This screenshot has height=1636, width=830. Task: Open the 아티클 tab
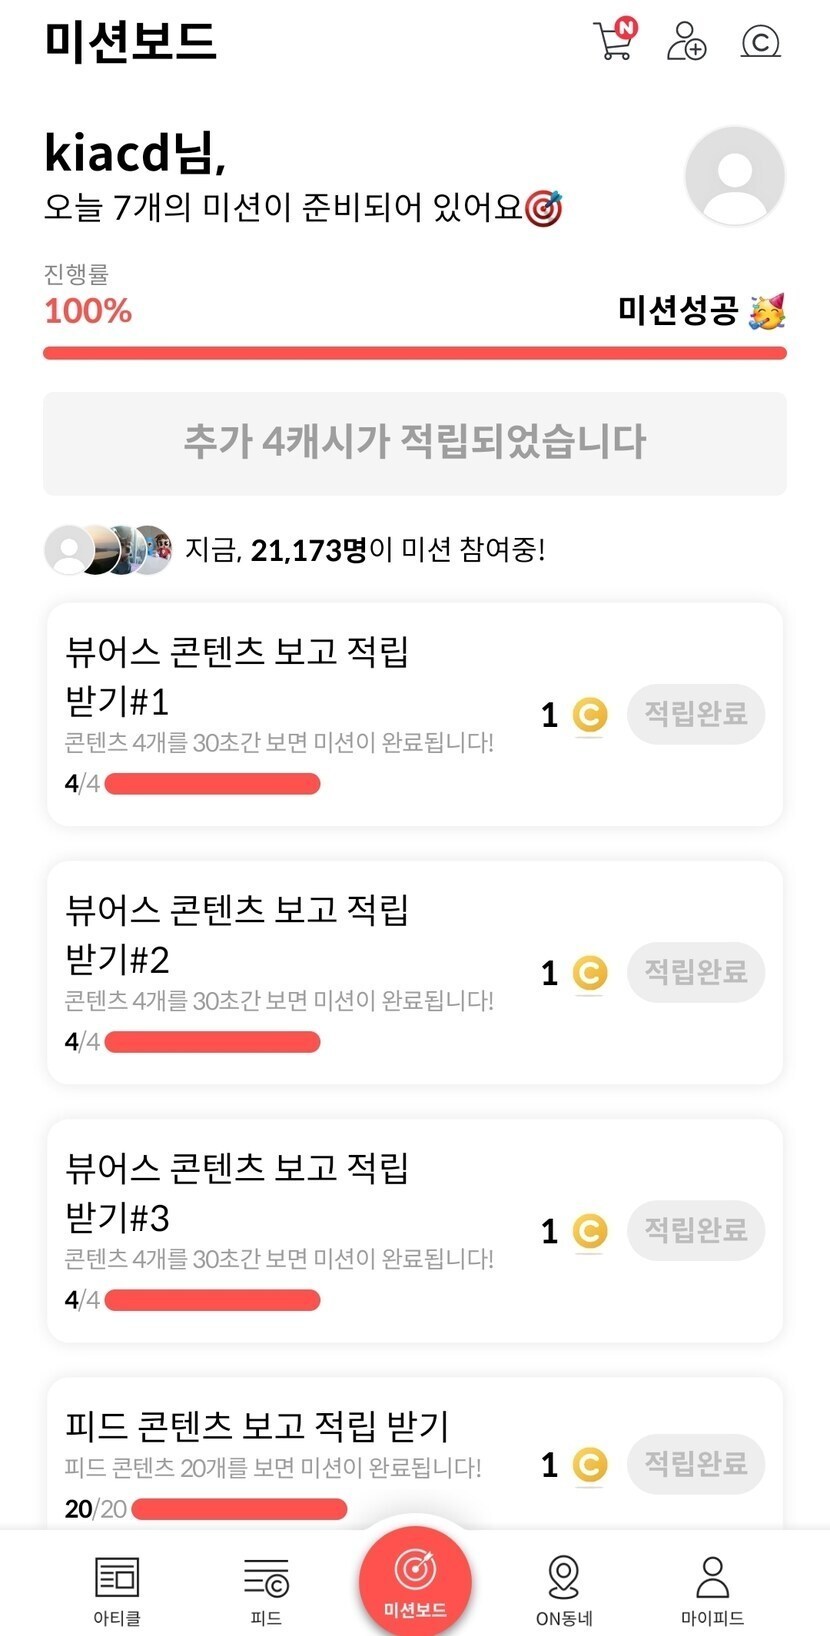(117, 1589)
